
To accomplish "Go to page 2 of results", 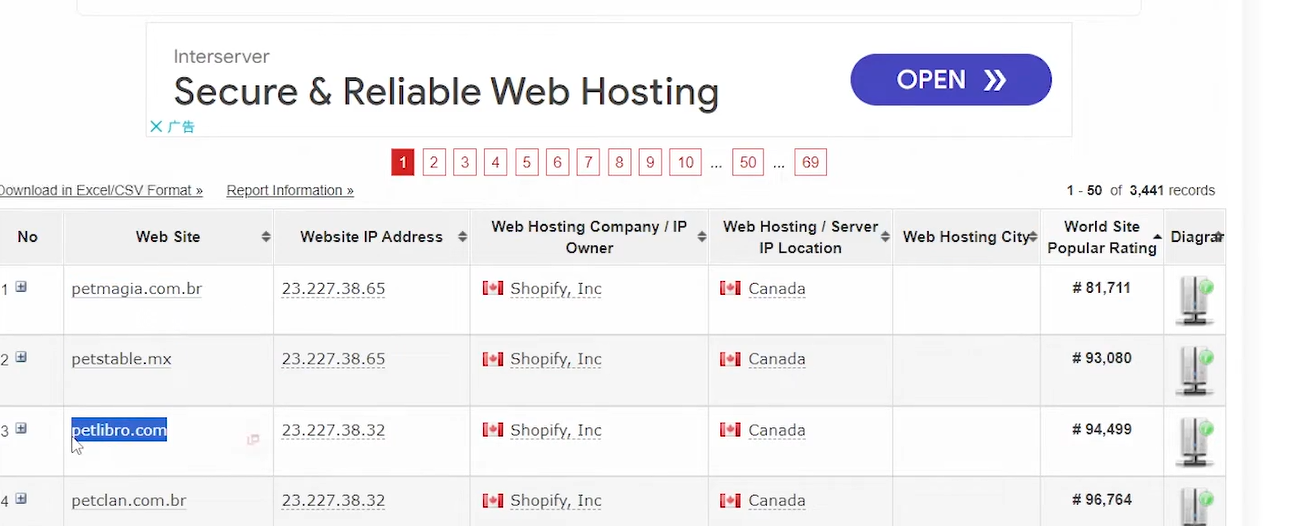I will tap(434, 162).
